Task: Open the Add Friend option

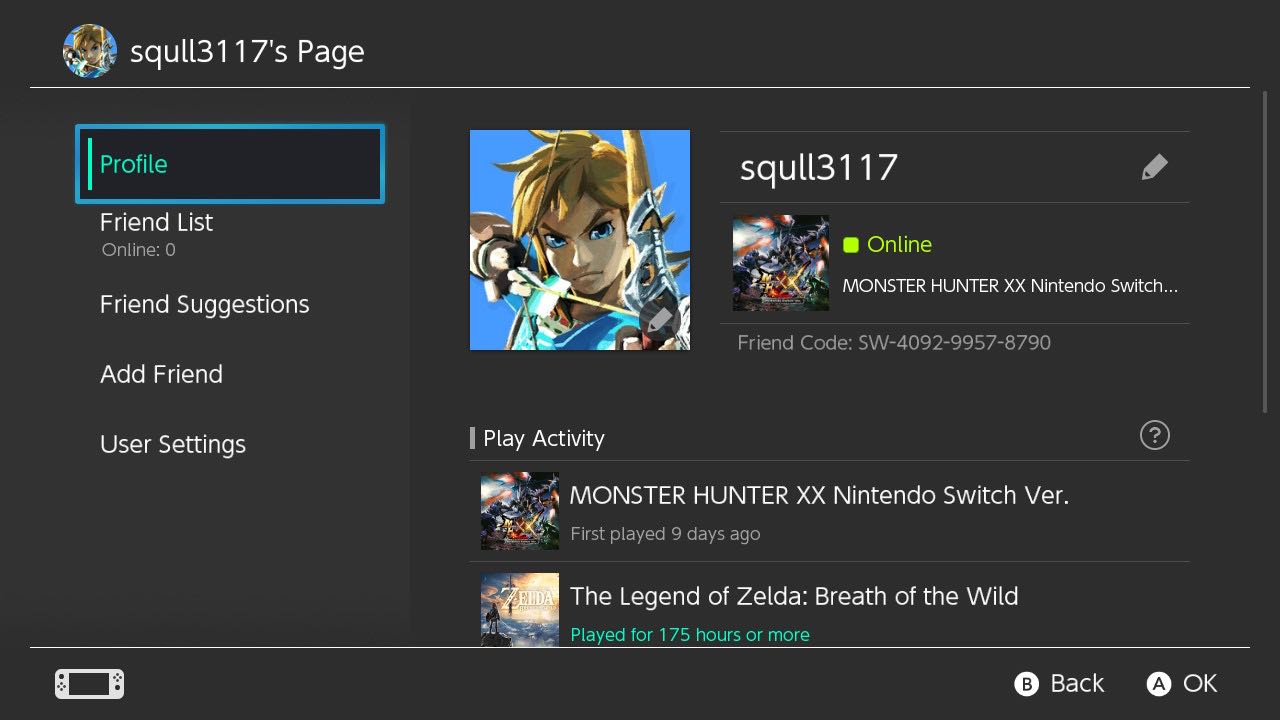Action: 162,375
